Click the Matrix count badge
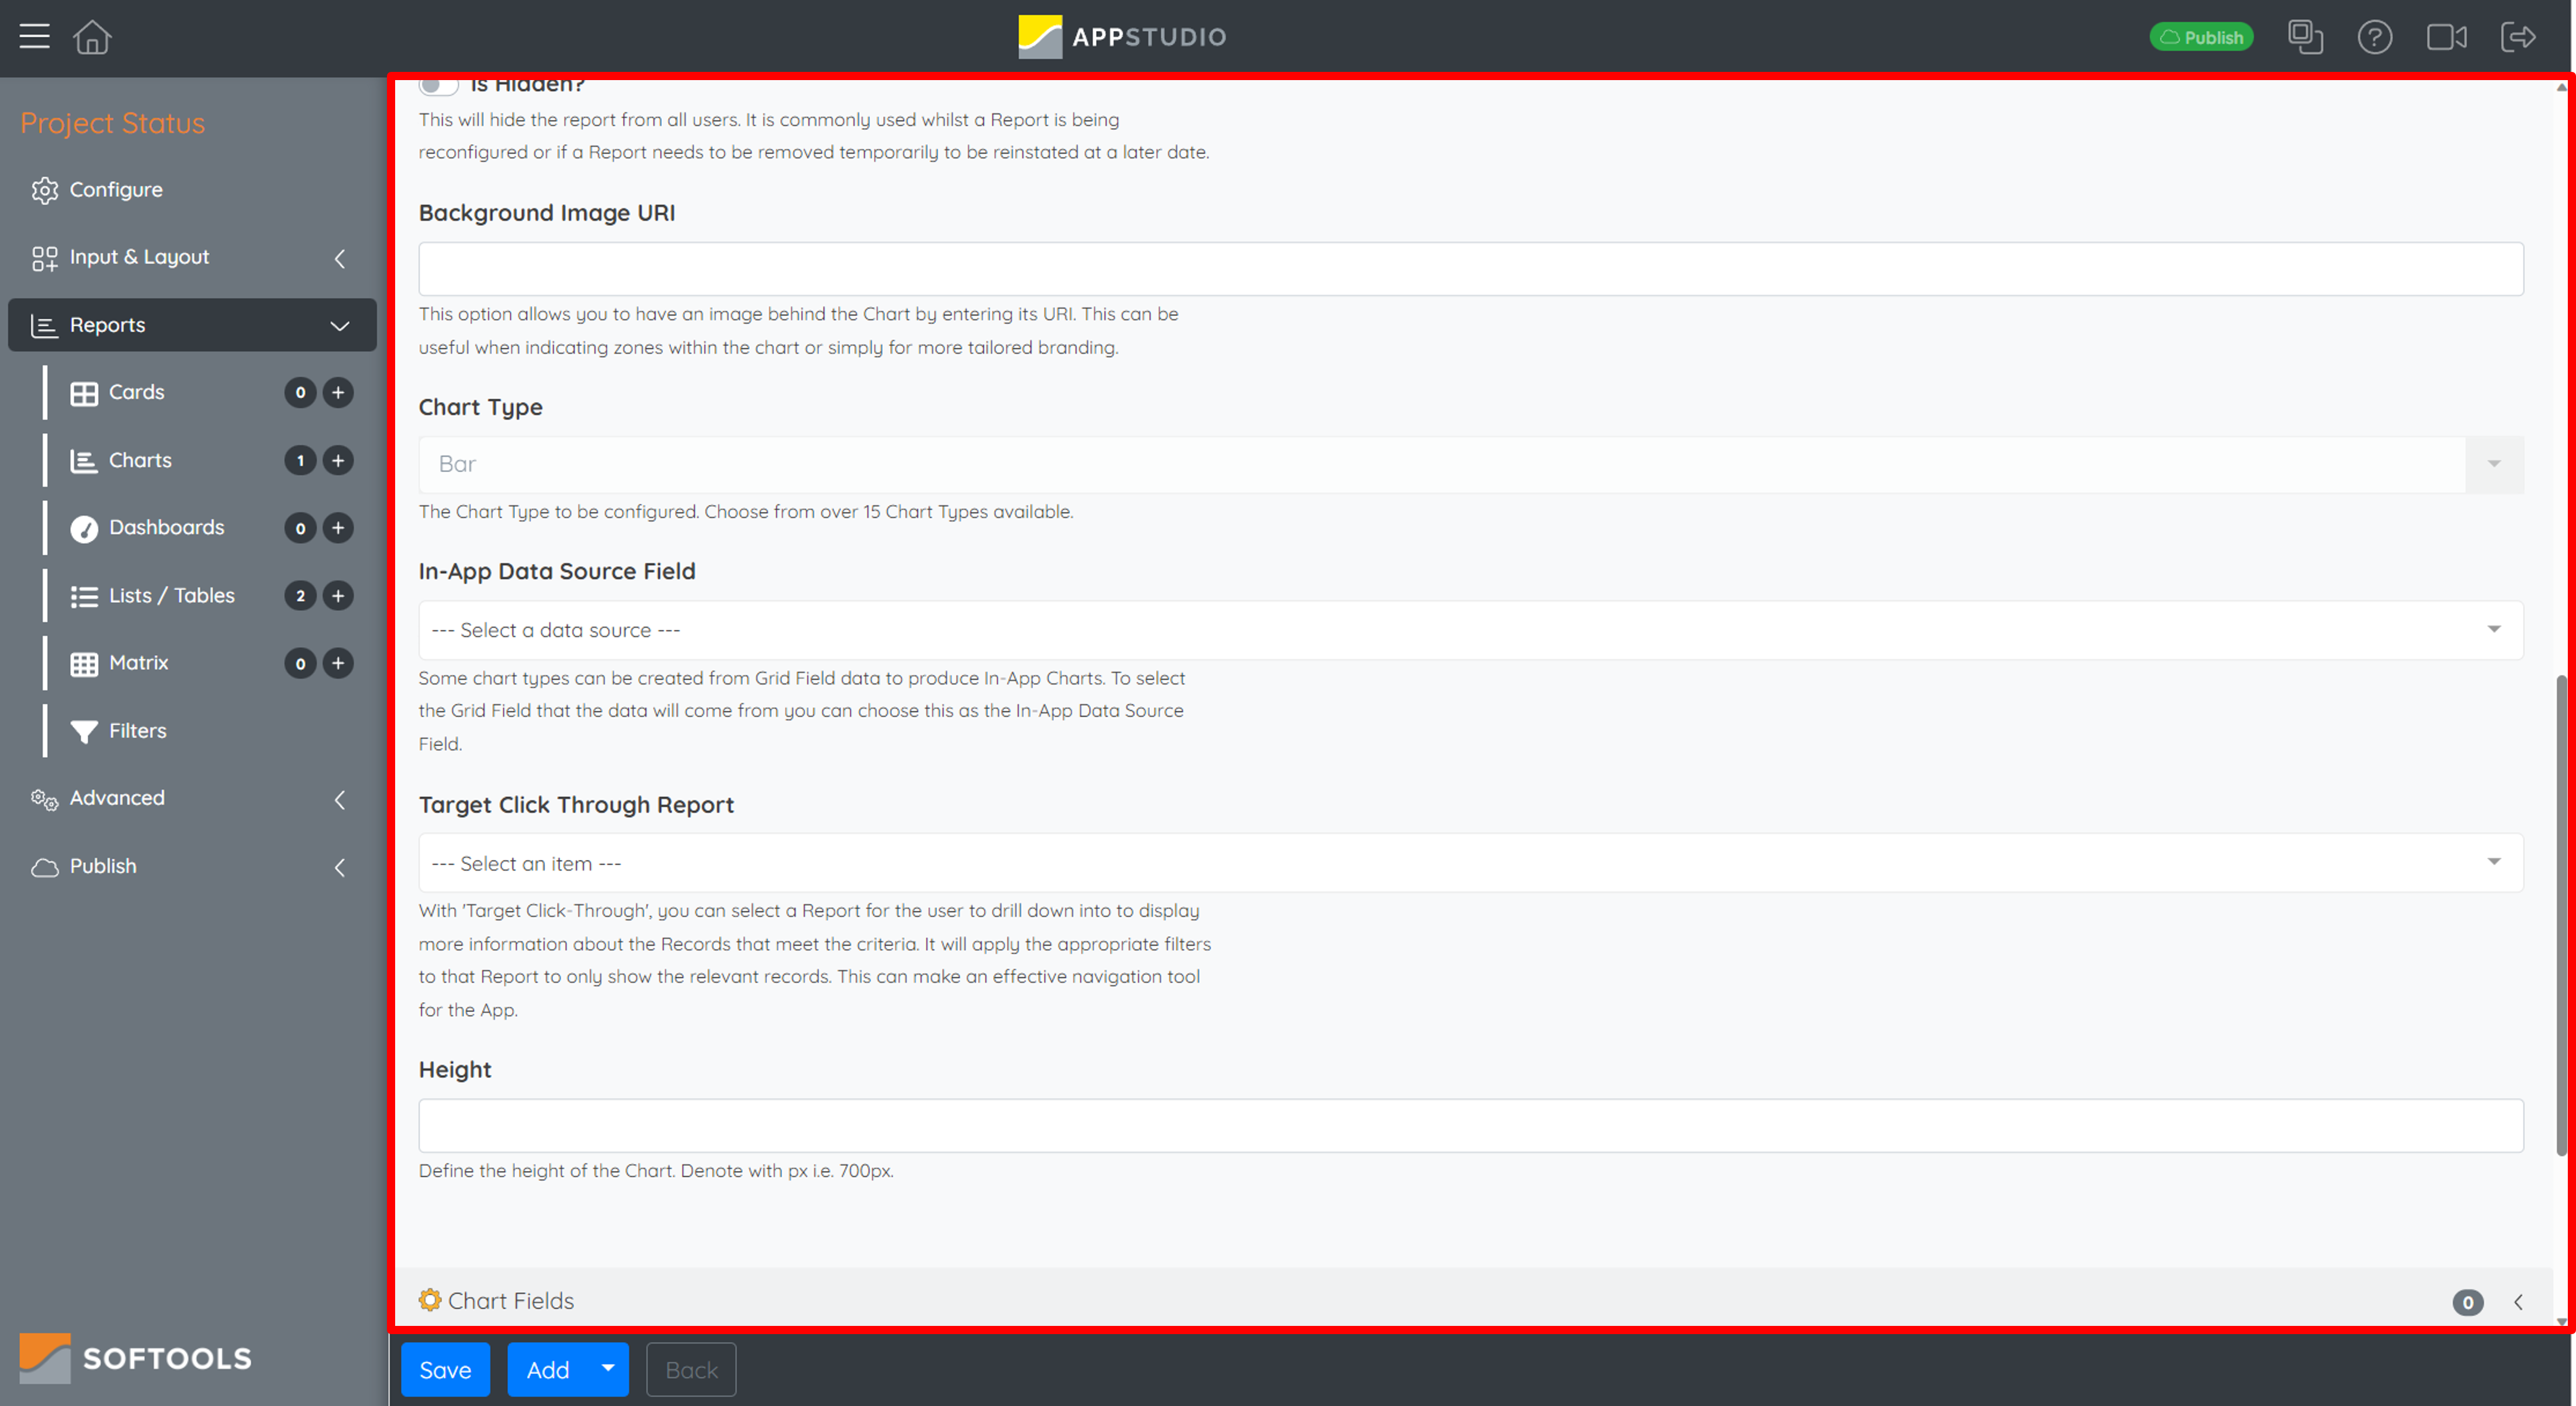 (300, 663)
